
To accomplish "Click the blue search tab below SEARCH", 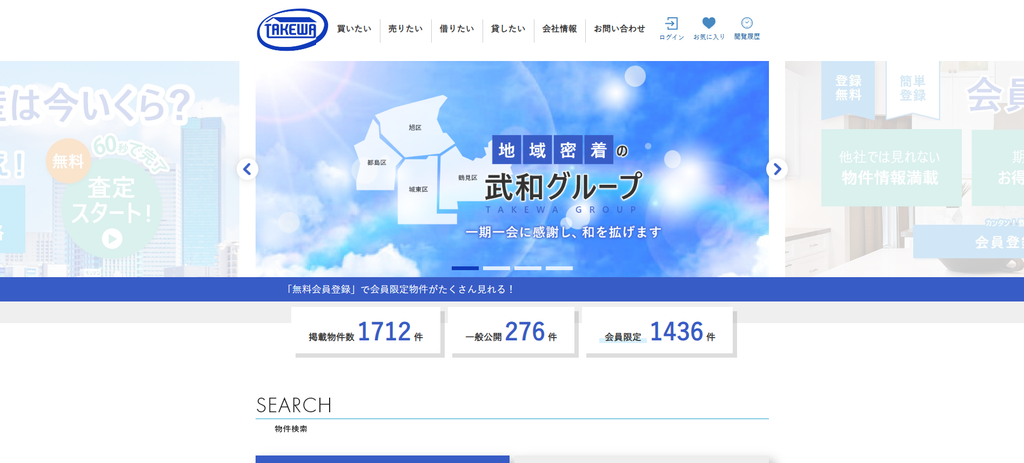I will [x=382, y=459].
